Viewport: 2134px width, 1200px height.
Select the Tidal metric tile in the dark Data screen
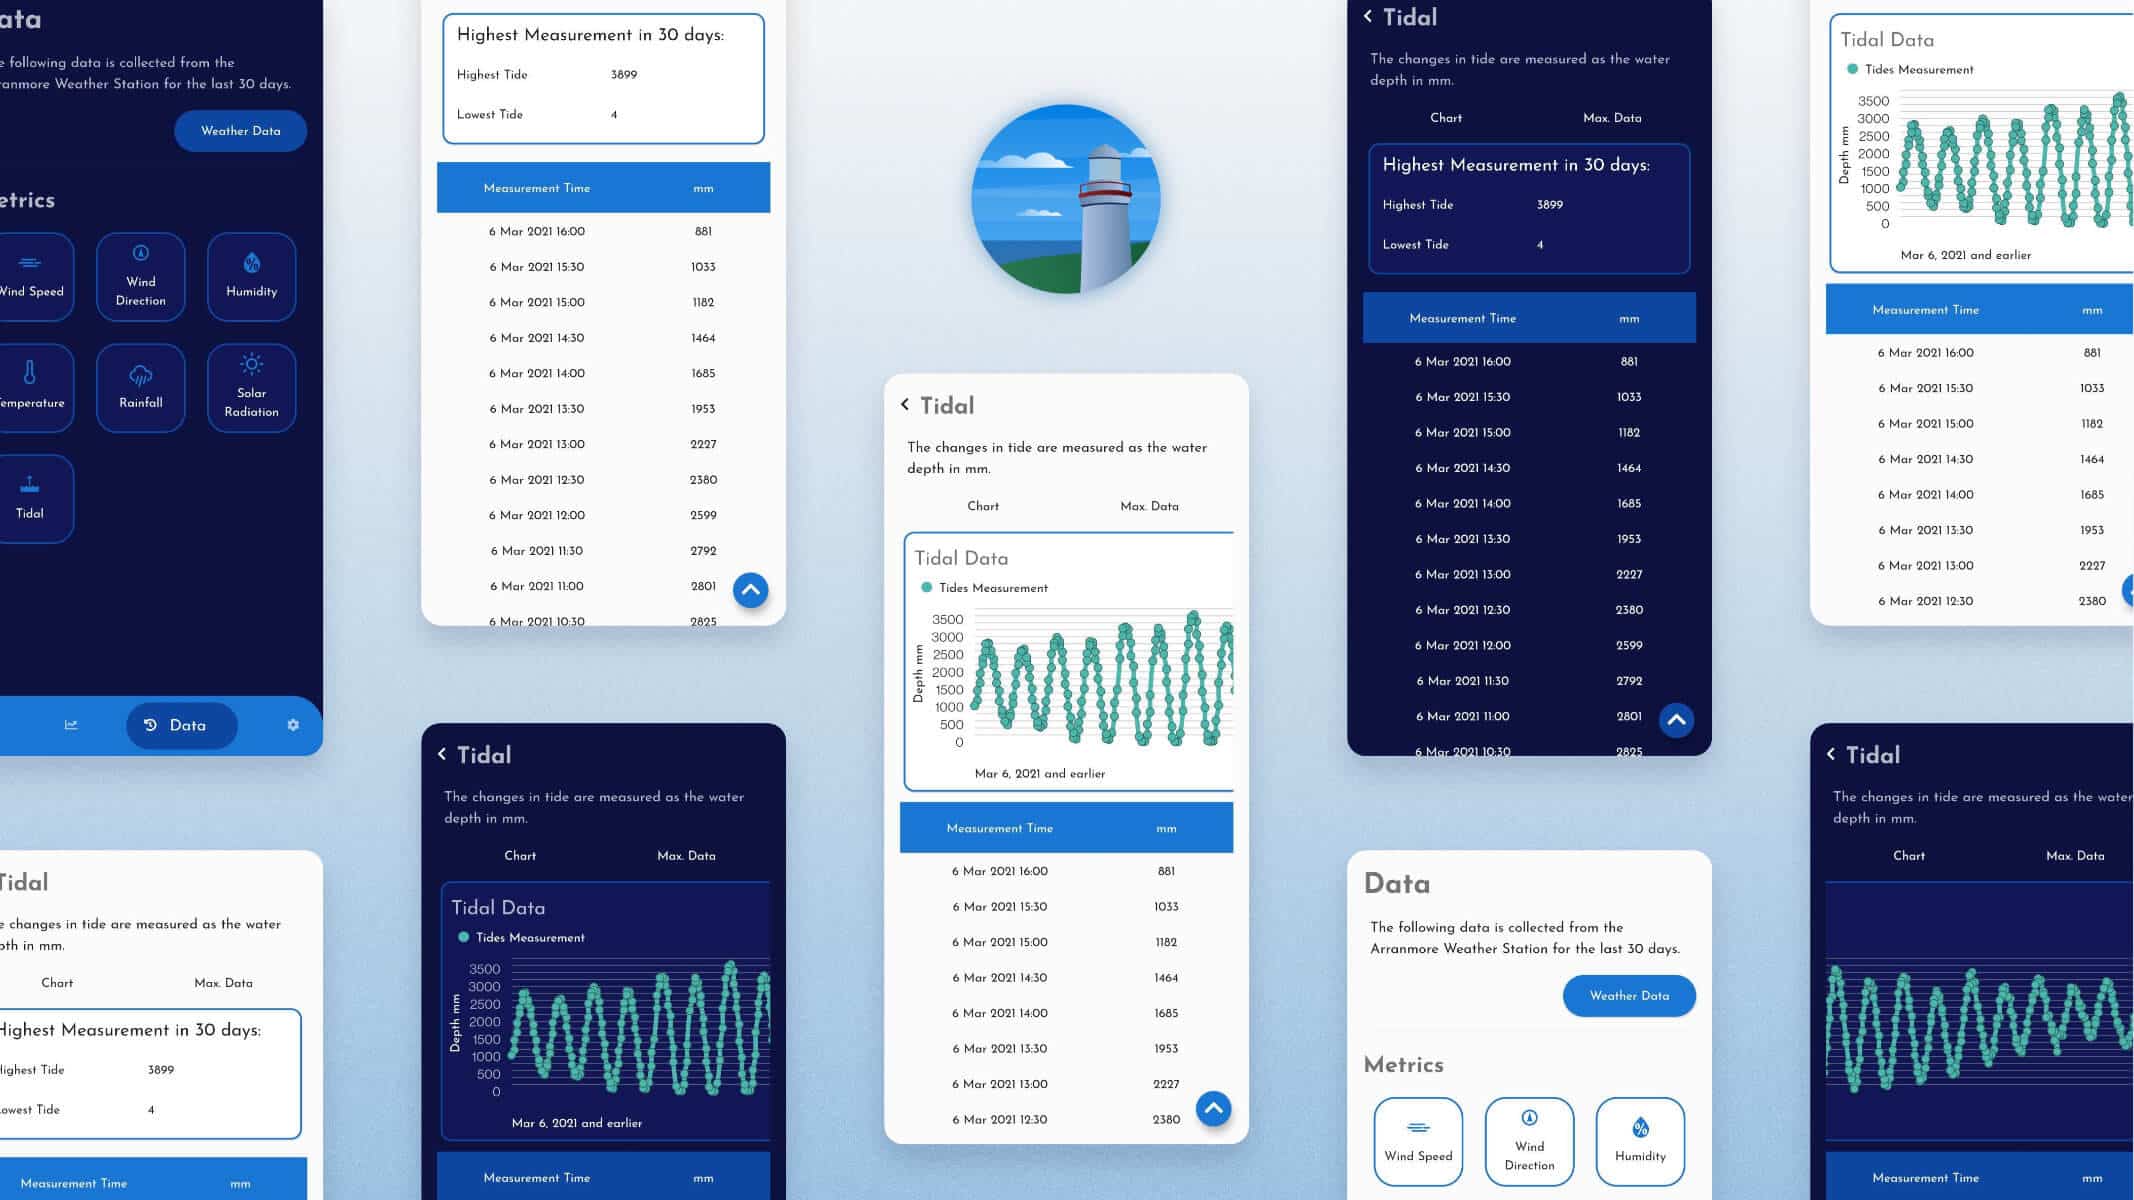(x=30, y=499)
